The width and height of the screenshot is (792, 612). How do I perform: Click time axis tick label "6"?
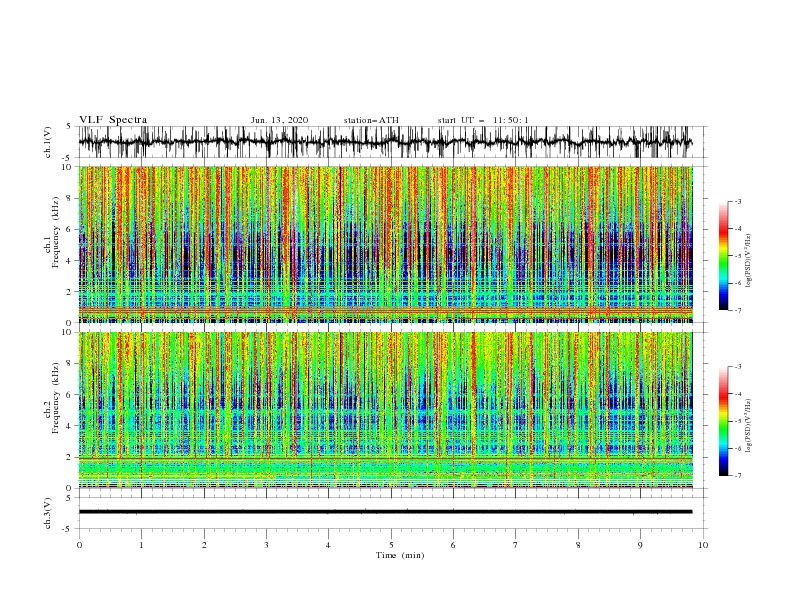(x=453, y=545)
